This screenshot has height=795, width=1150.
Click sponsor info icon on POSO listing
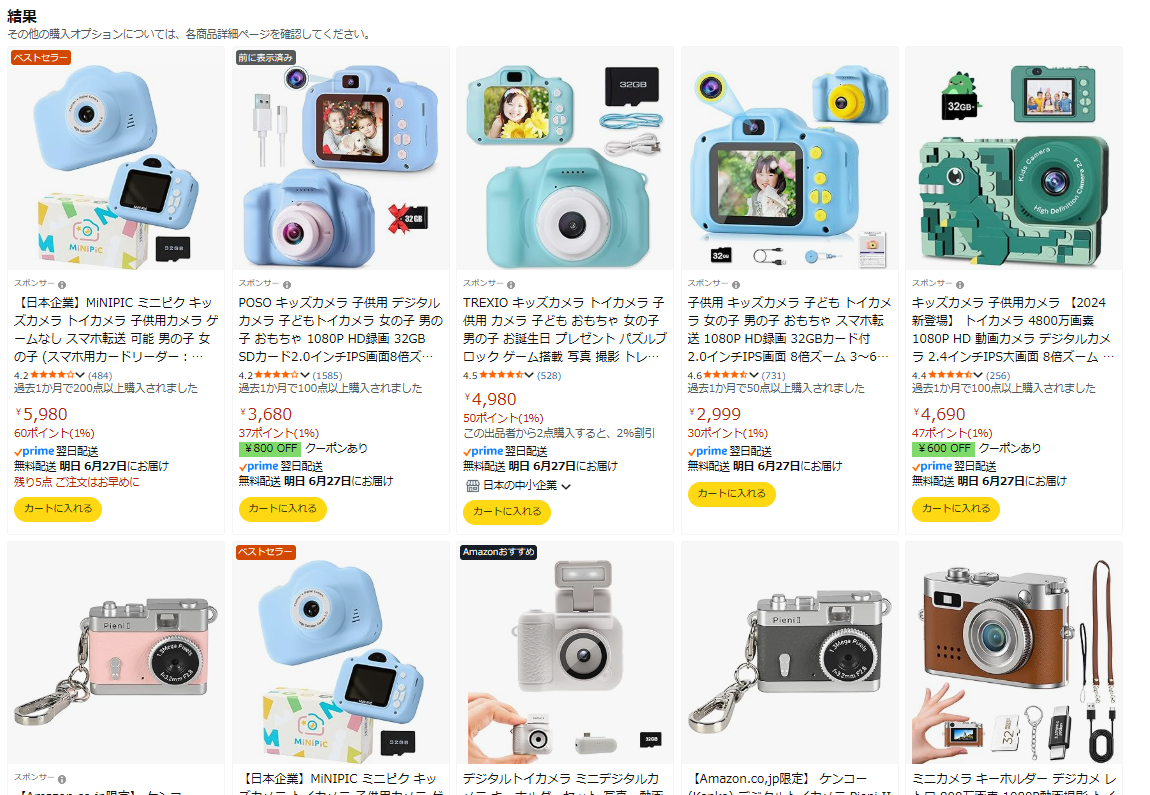point(287,285)
